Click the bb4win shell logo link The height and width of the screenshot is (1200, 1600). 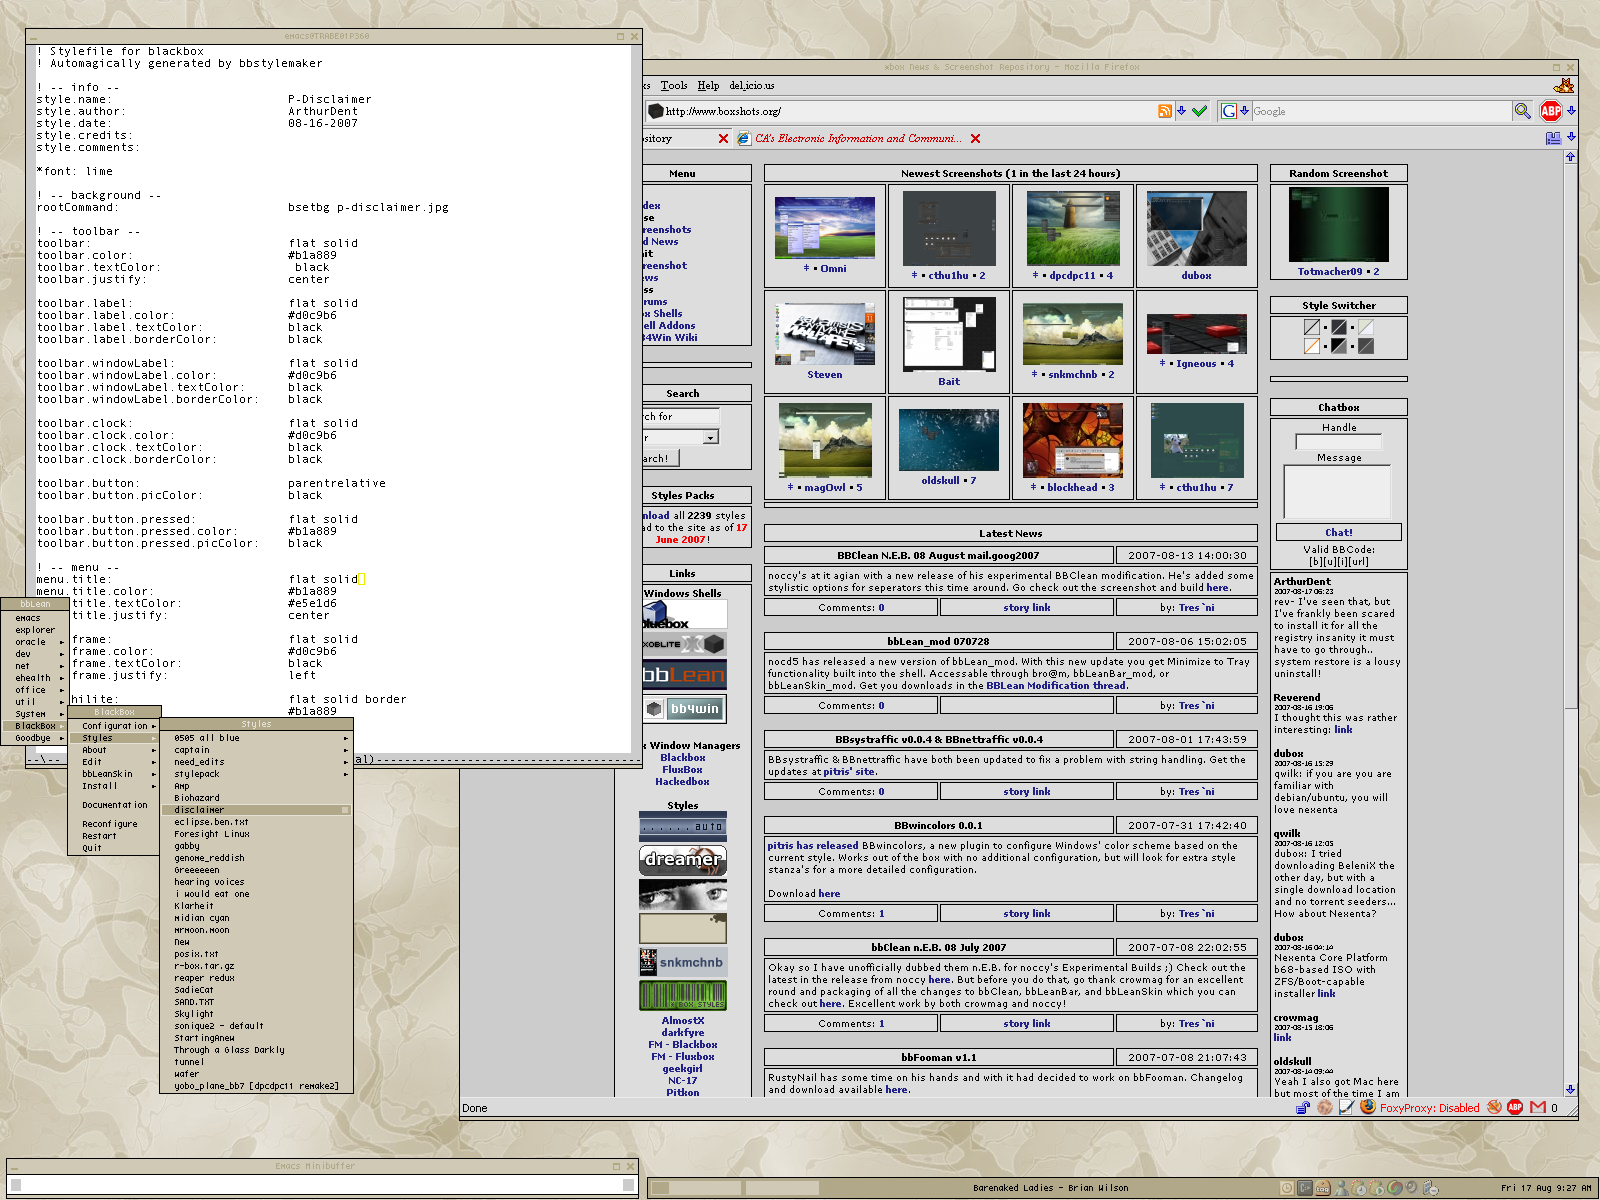[x=684, y=708]
